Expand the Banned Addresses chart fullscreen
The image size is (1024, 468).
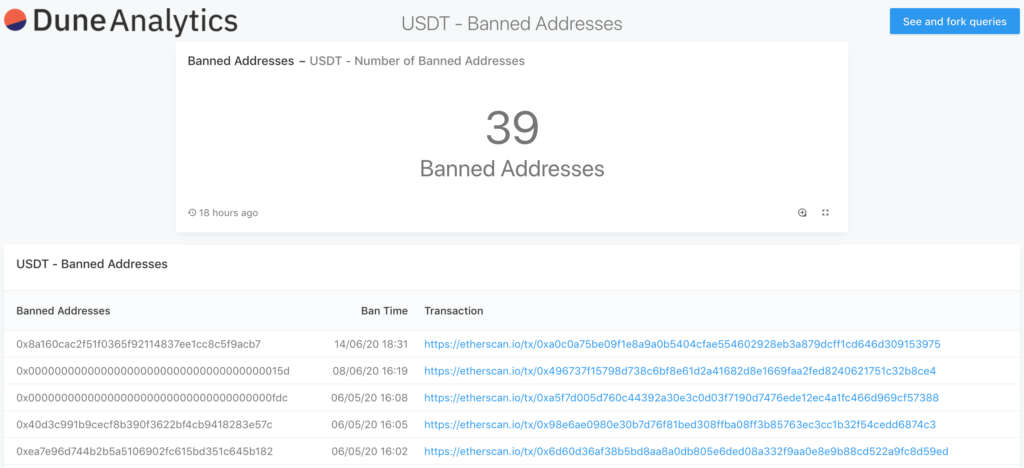pyautogui.click(x=825, y=212)
